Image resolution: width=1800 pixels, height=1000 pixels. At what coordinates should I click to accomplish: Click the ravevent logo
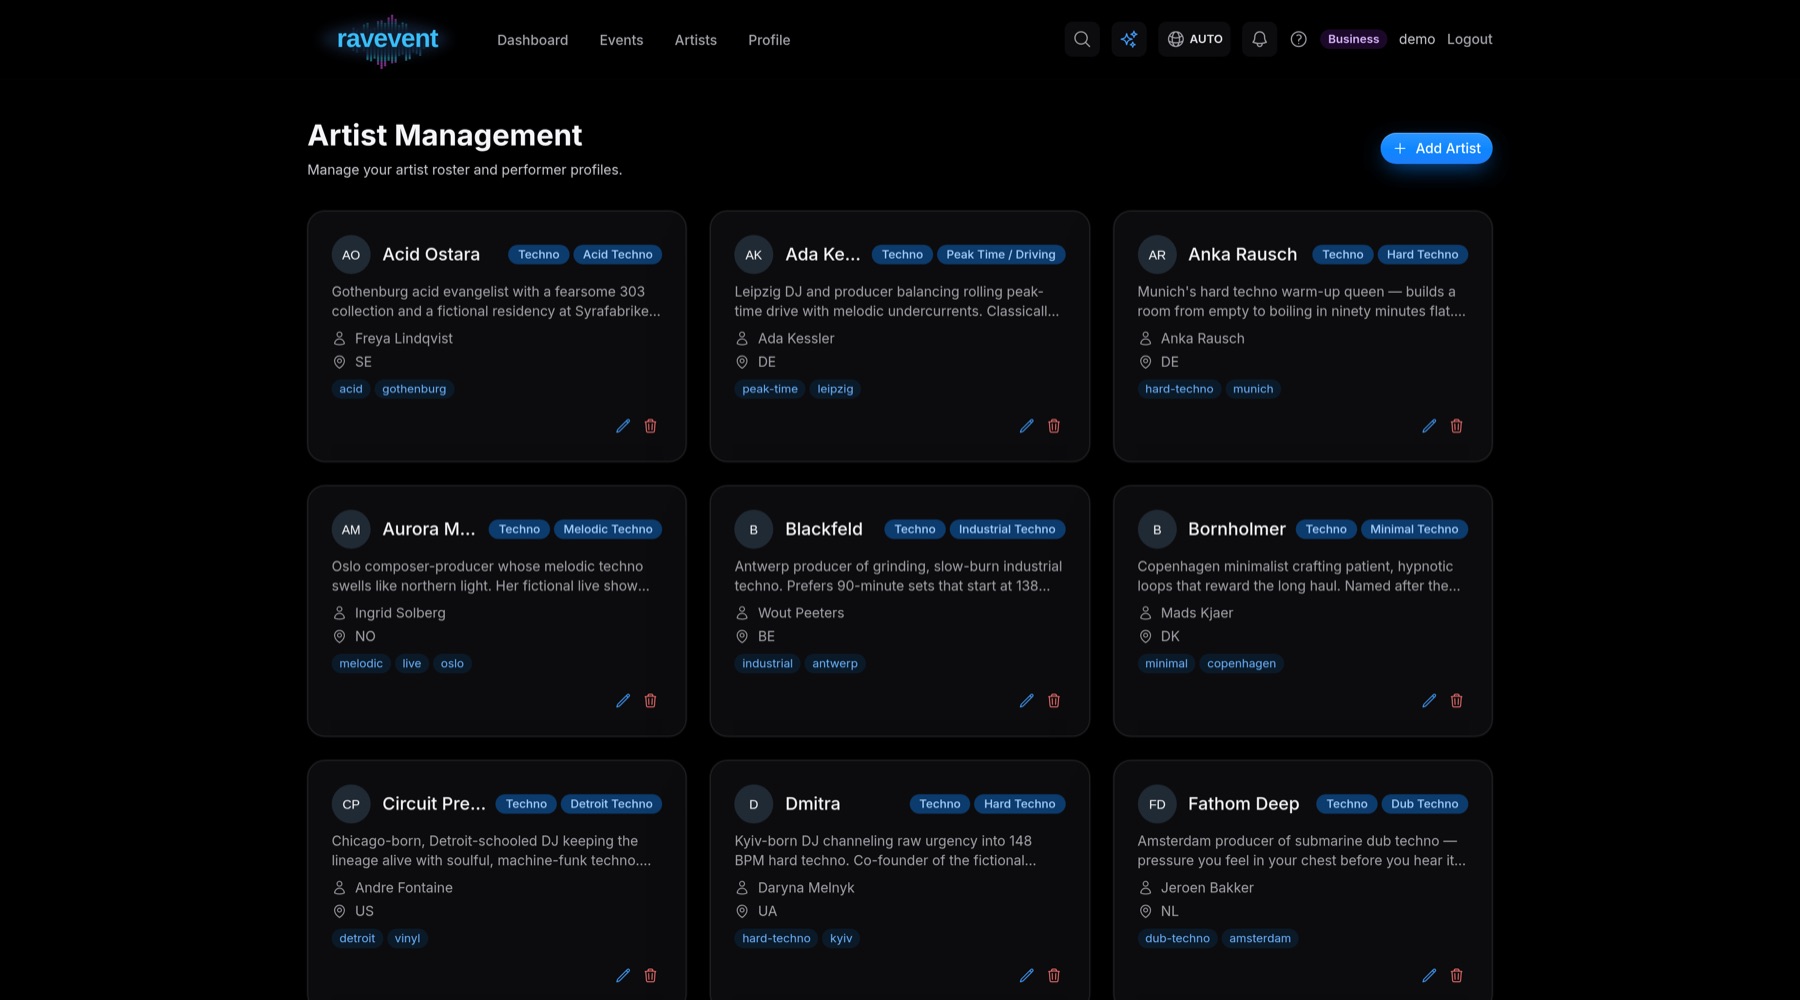pyautogui.click(x=387, y=40)
